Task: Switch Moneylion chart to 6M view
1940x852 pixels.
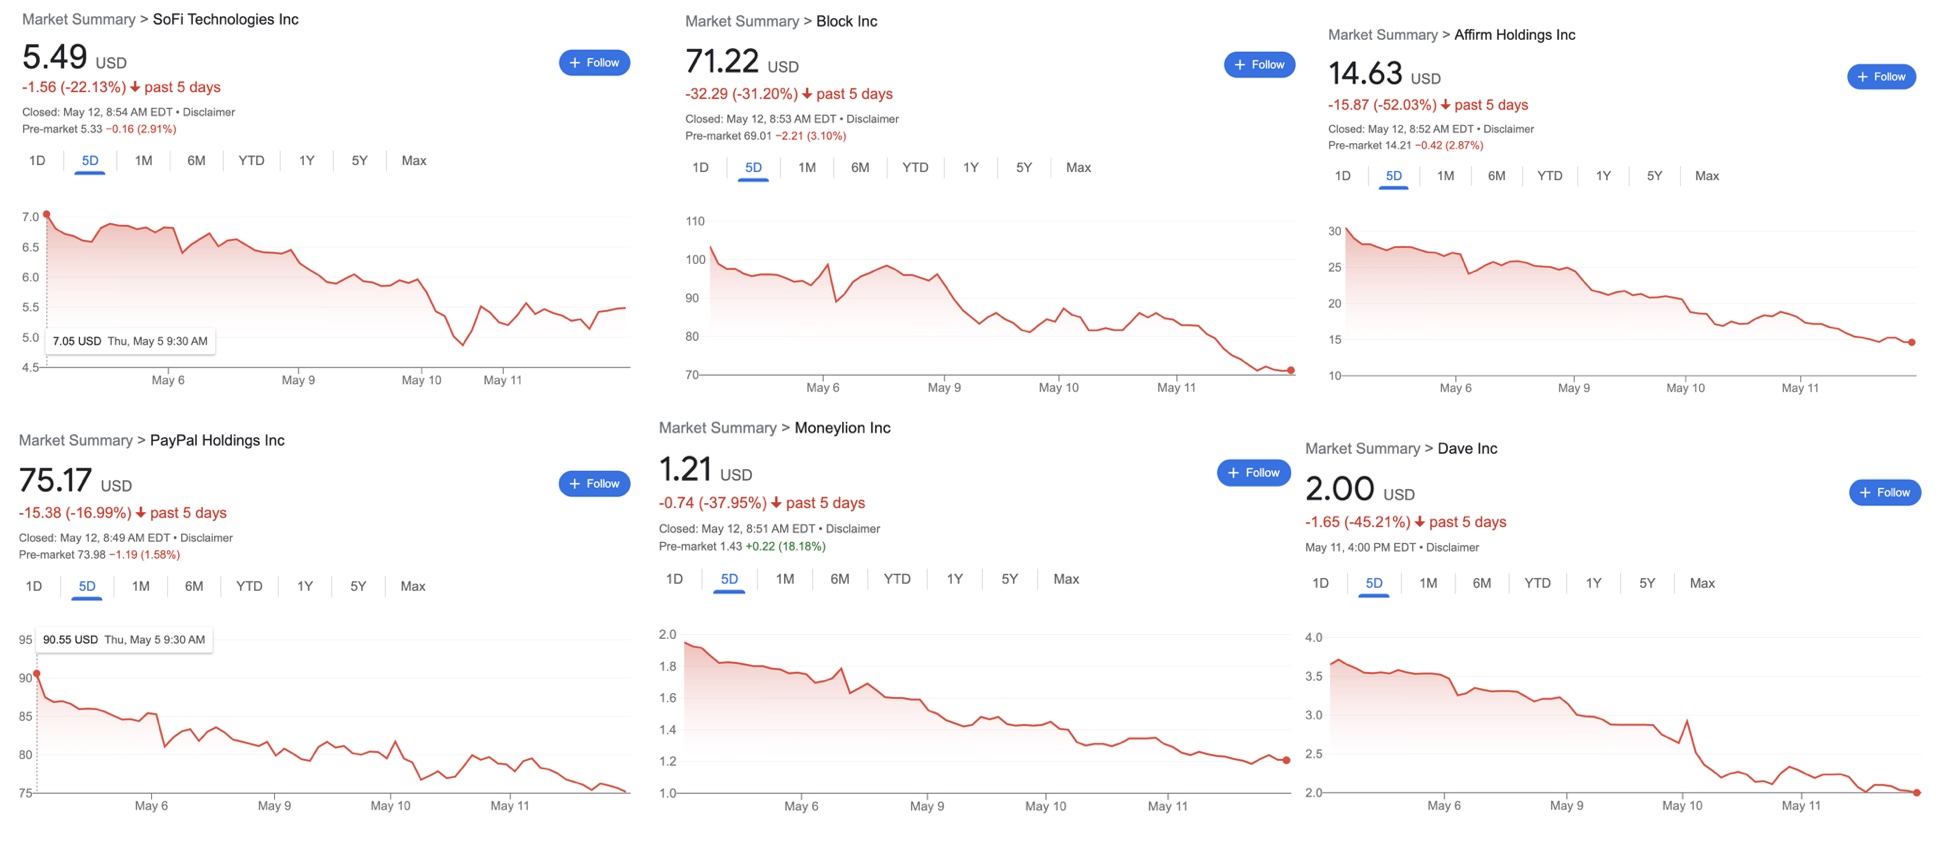Action: (839, 579)
